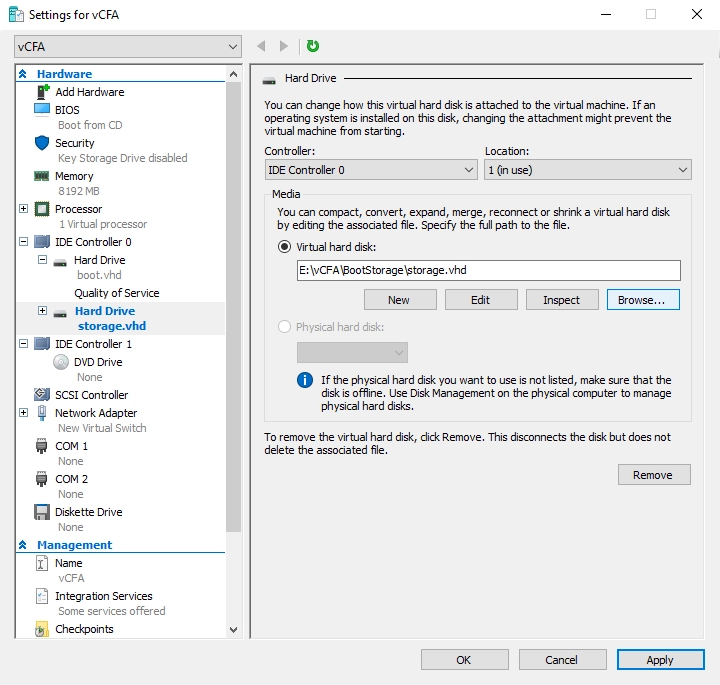Select the COM 1 port icon
Screen dimensions: 720x685
click(41, 446)
